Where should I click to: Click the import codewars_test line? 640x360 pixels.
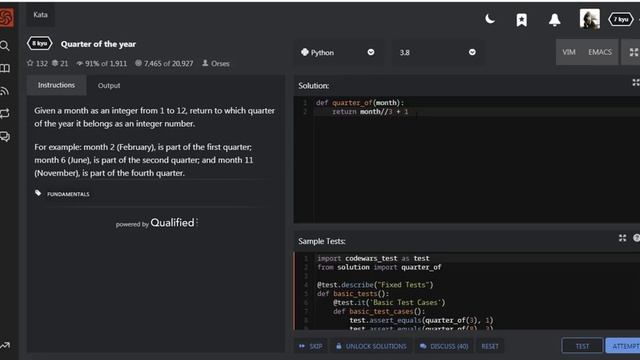[373, 258]
